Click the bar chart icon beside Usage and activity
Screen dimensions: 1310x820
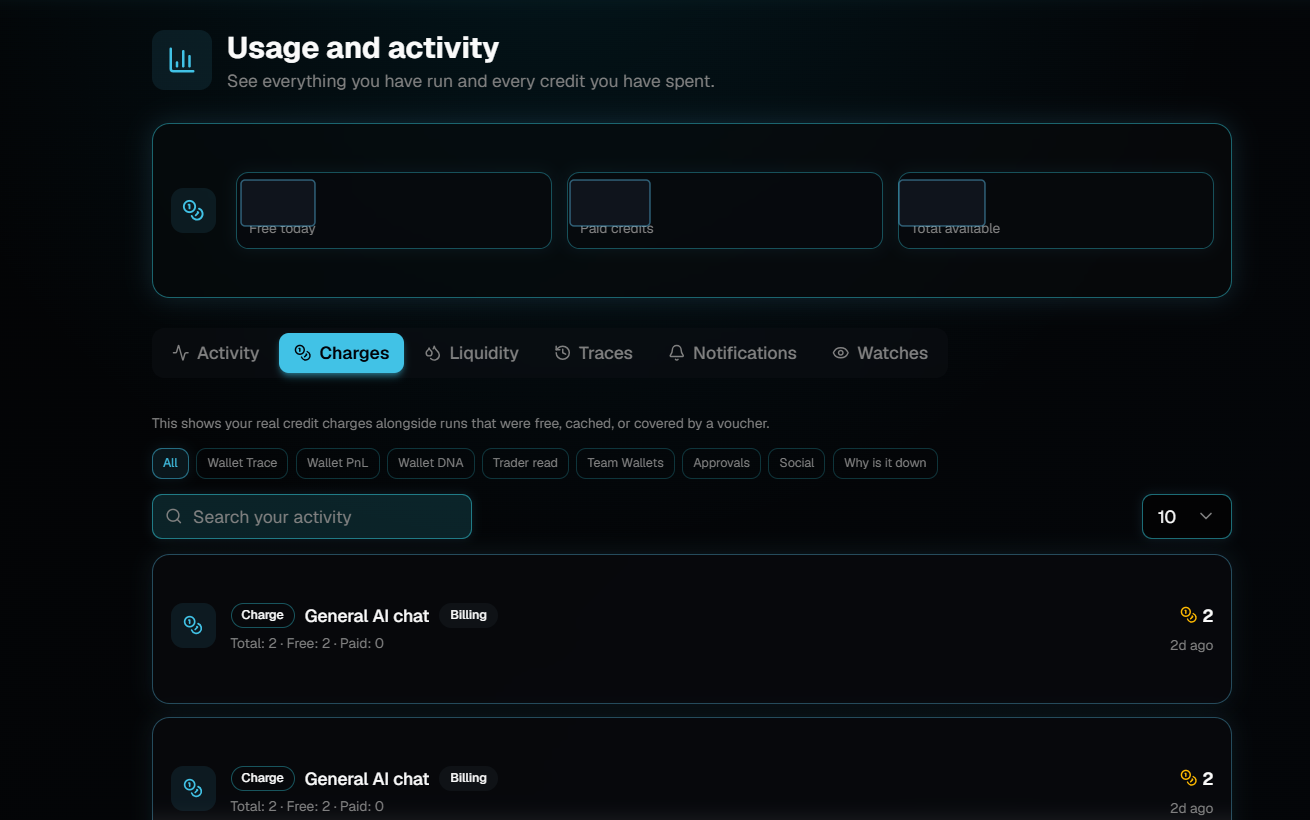coord(181,60)
